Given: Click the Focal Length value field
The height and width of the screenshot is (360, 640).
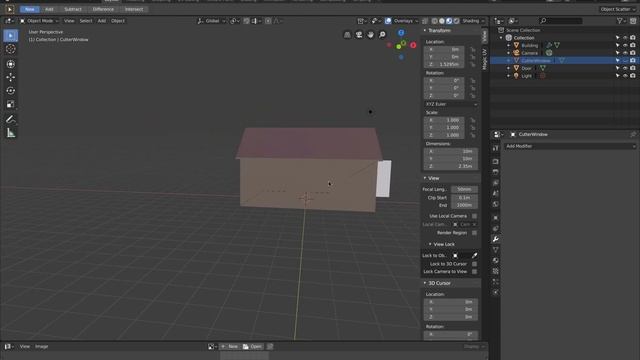Looking at the screenshot, I should point(464,189).
